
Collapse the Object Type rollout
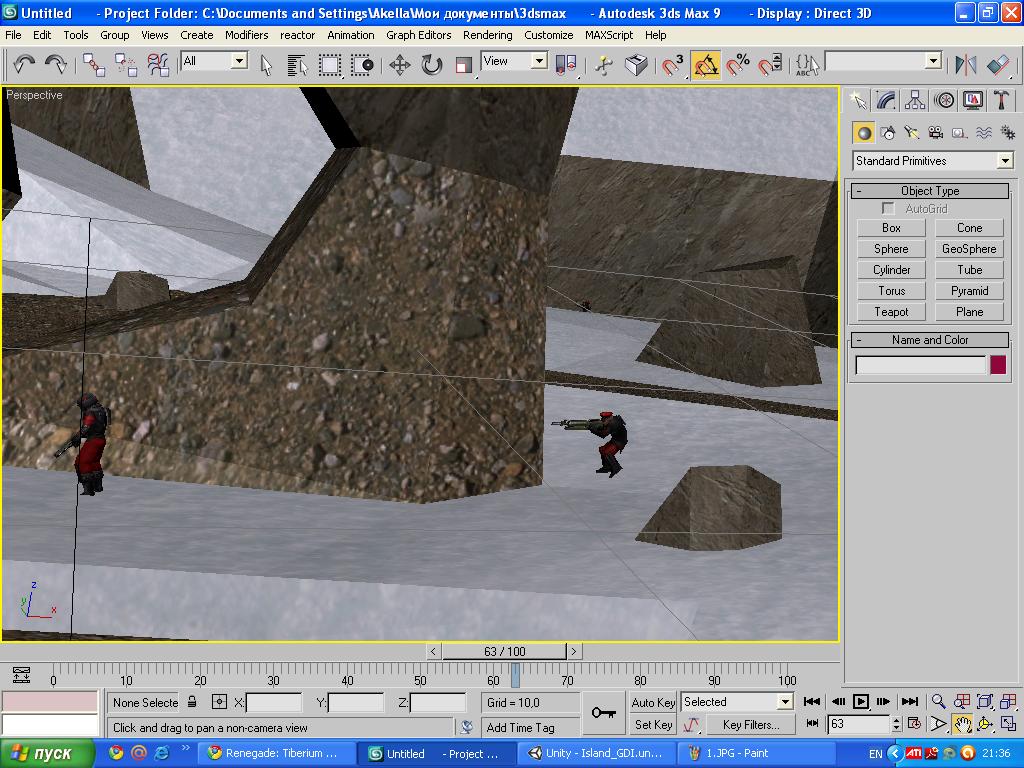(x=930, y=191)
